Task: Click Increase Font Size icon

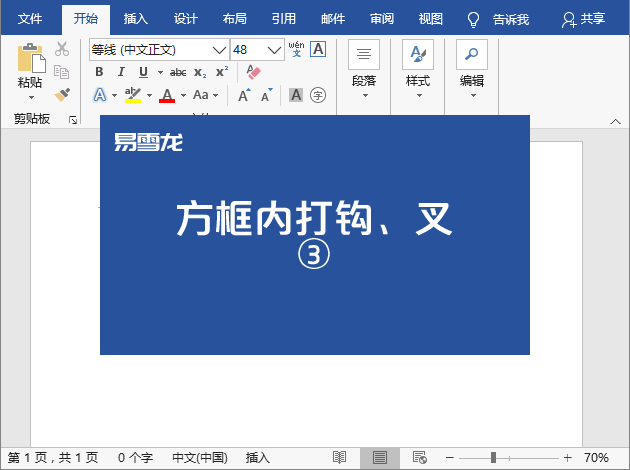Action: click(x=244, y=95)
